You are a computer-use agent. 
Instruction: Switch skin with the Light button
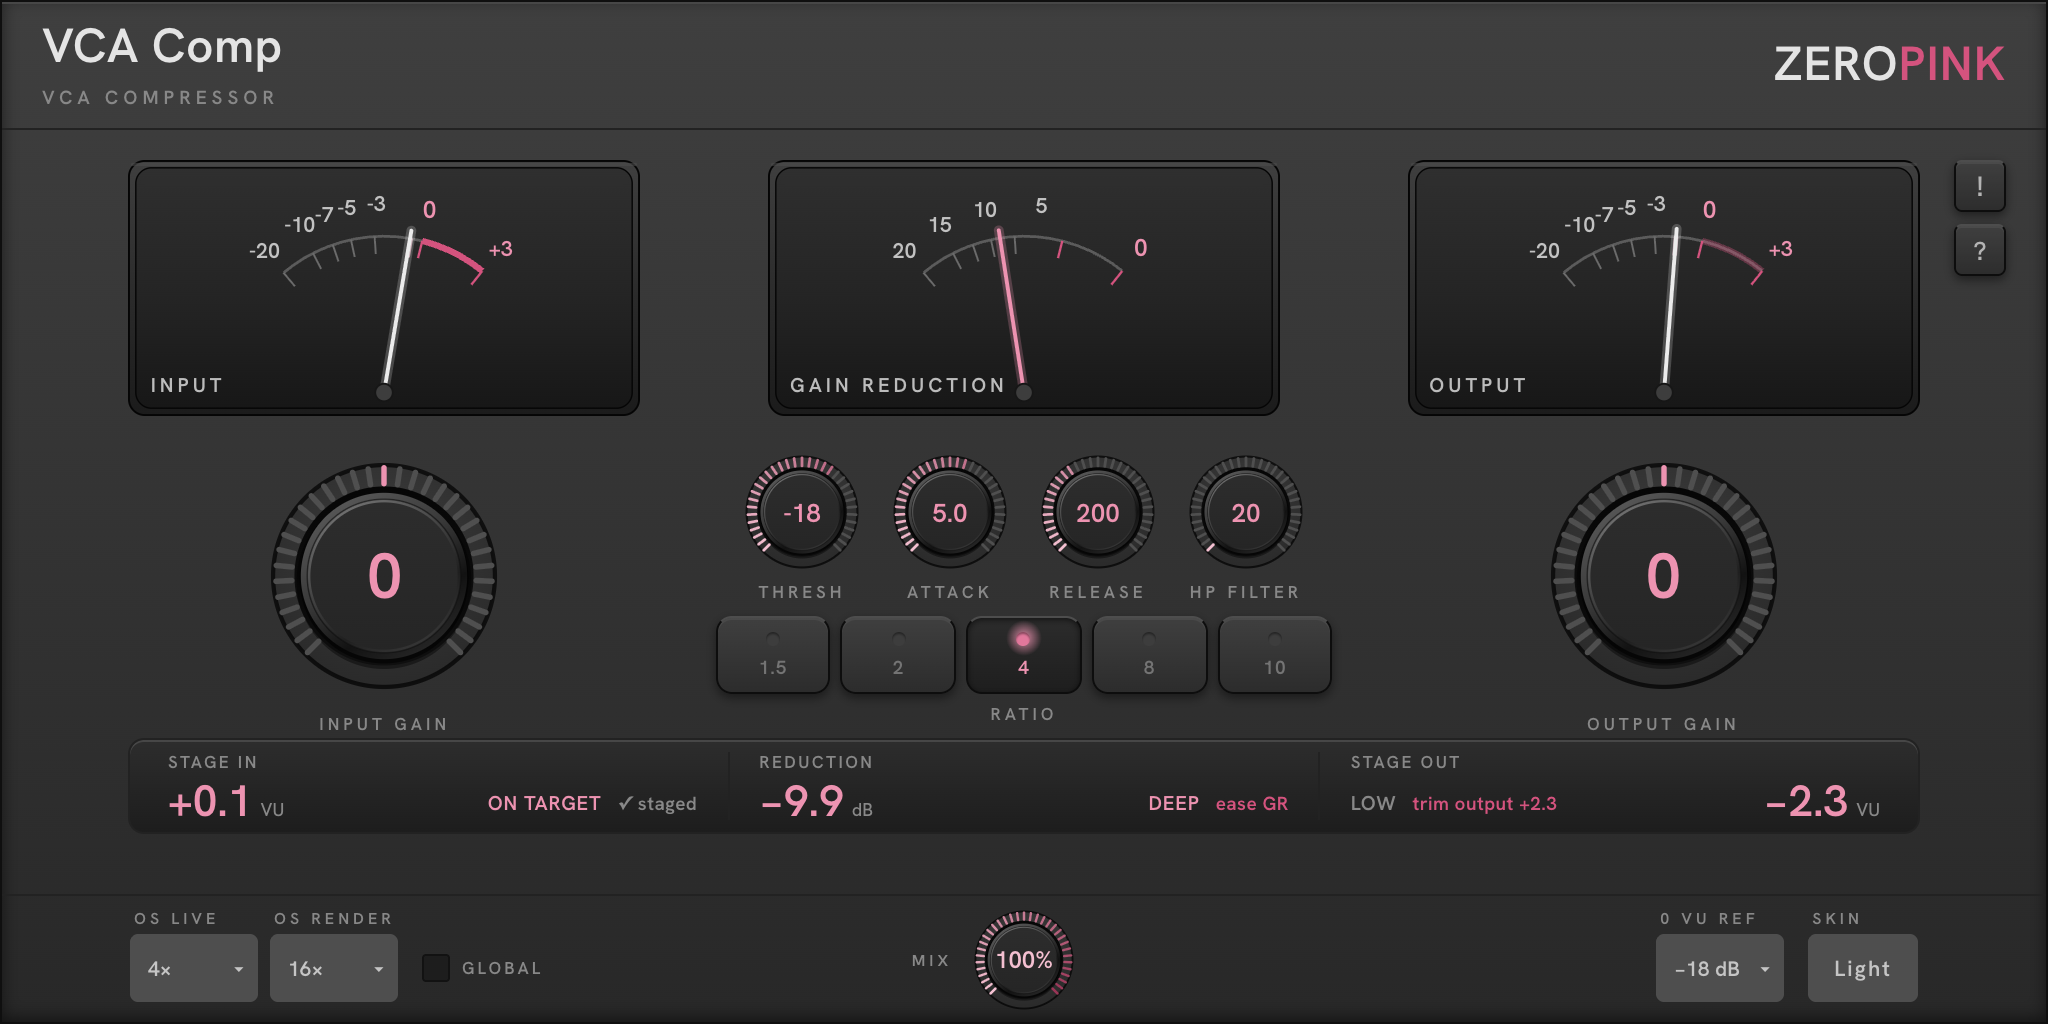tap(1863, 968)
